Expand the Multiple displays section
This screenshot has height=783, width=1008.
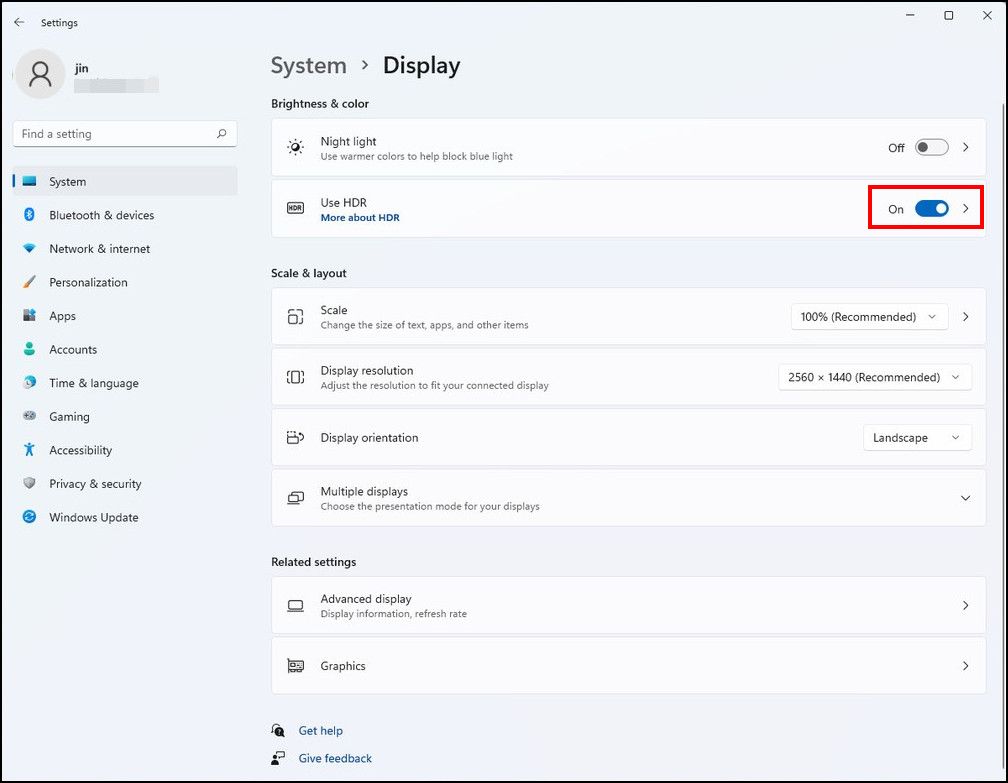pyautogui.click(x=965, y=498)
